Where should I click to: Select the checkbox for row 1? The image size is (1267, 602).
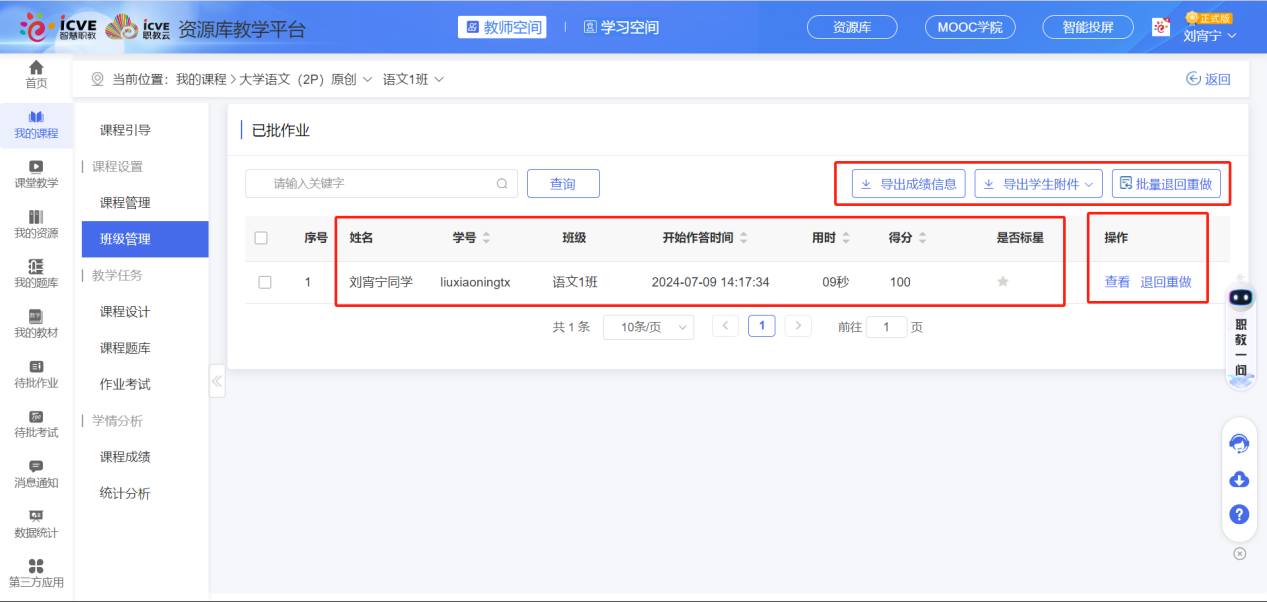[x=265, y=282]
